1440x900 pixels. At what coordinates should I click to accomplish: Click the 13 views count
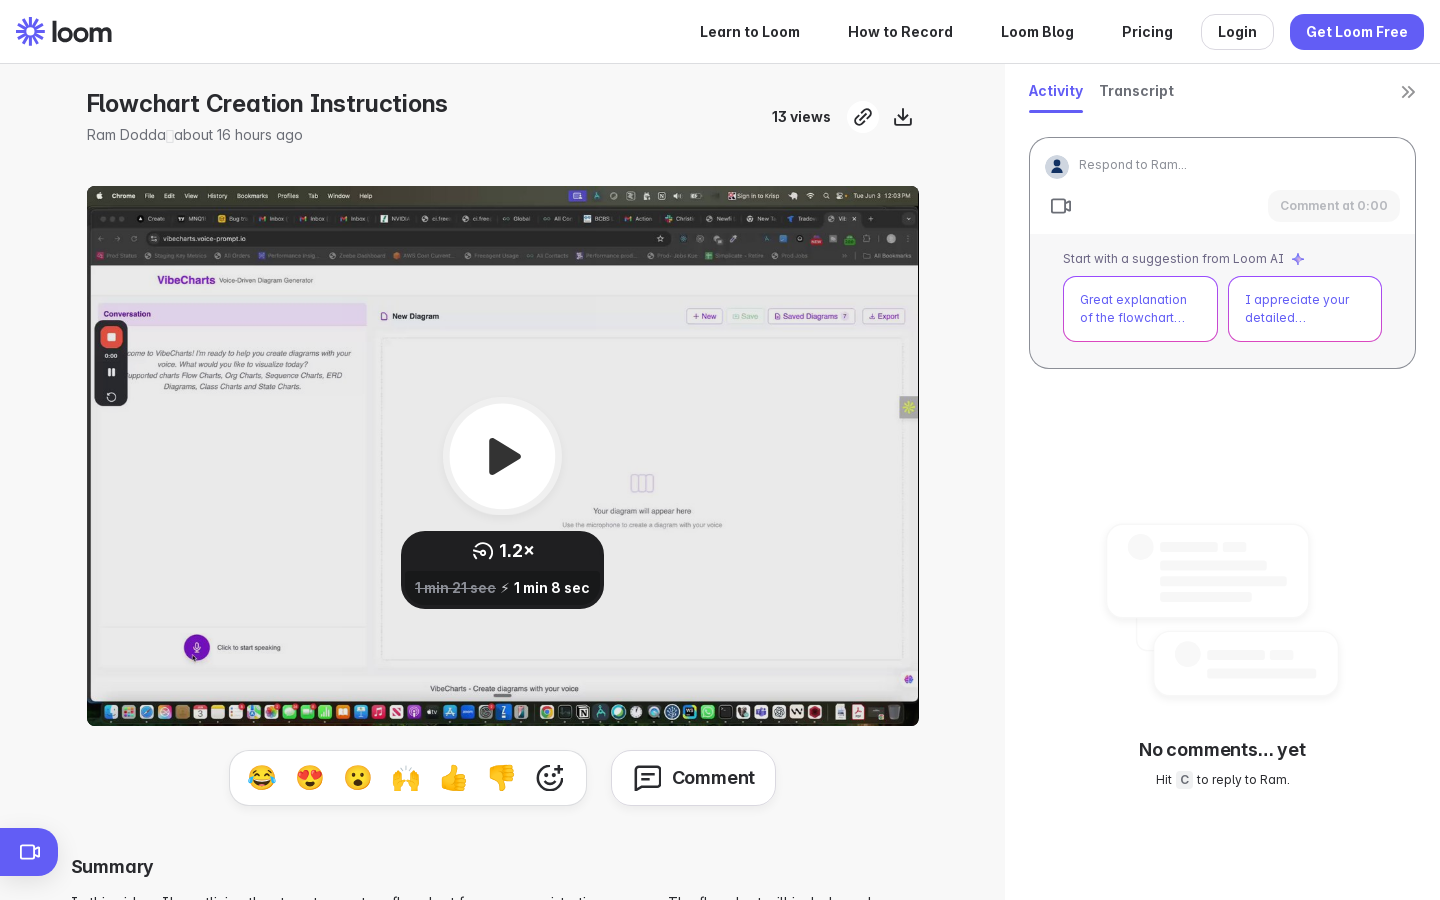coord(801,117)
